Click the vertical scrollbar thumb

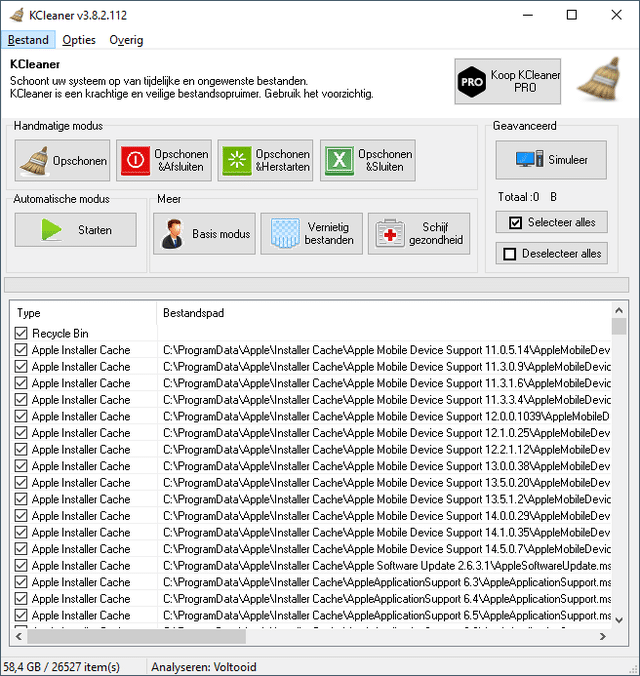pyautogui.click(x=619, y=326)
